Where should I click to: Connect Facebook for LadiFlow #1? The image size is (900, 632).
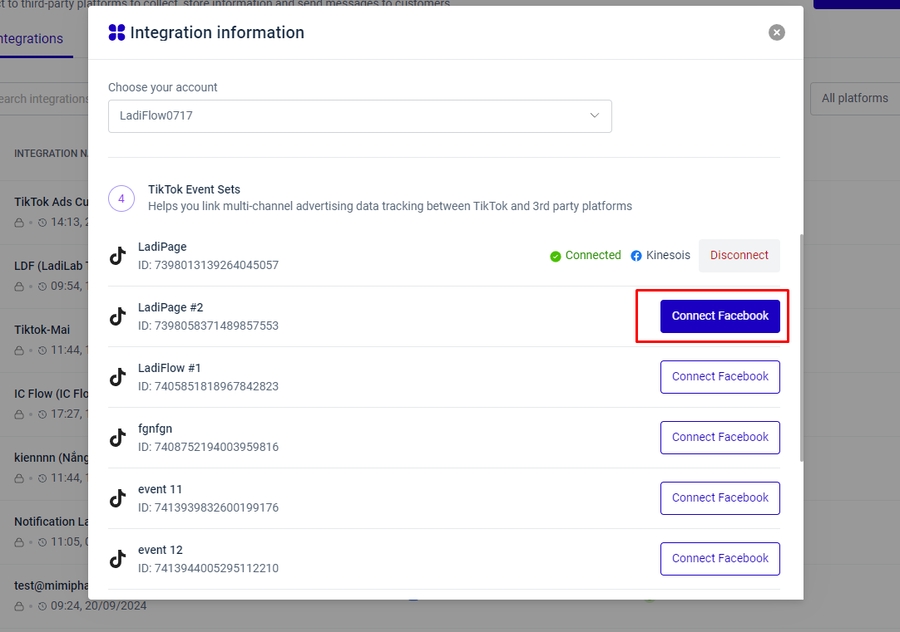(720, 377)
